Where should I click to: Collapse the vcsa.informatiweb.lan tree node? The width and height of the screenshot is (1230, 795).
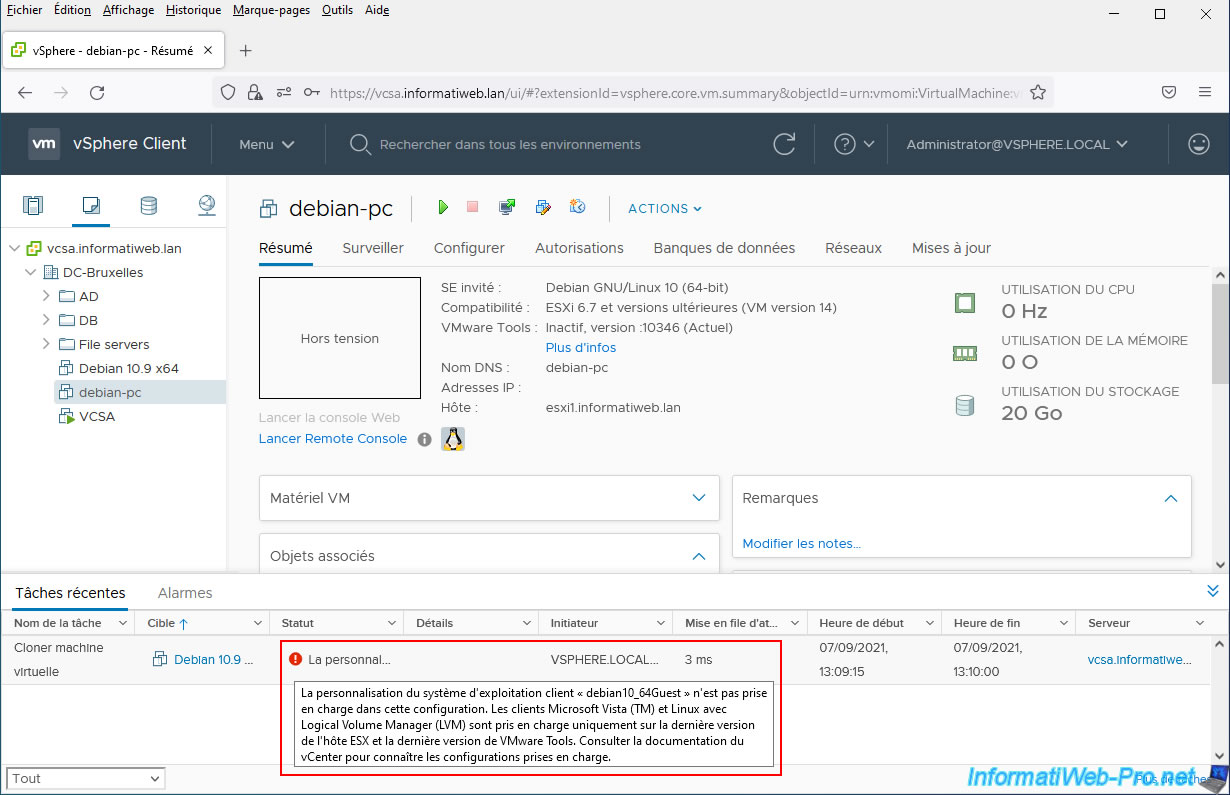click(x=14, y=248)
